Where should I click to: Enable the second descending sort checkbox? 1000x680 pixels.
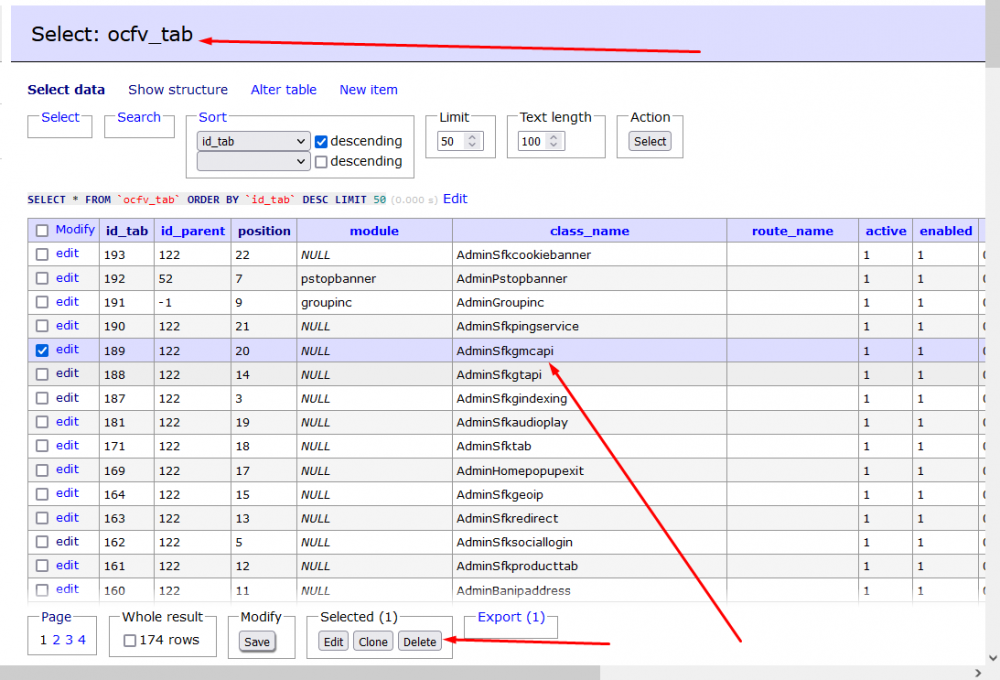tap(321, 162)
